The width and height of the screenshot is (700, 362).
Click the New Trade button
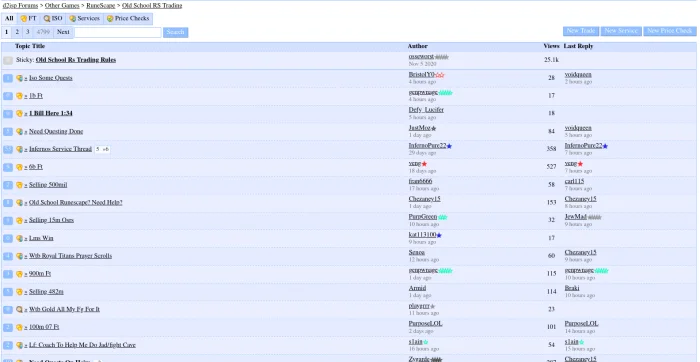coord(581,31)
